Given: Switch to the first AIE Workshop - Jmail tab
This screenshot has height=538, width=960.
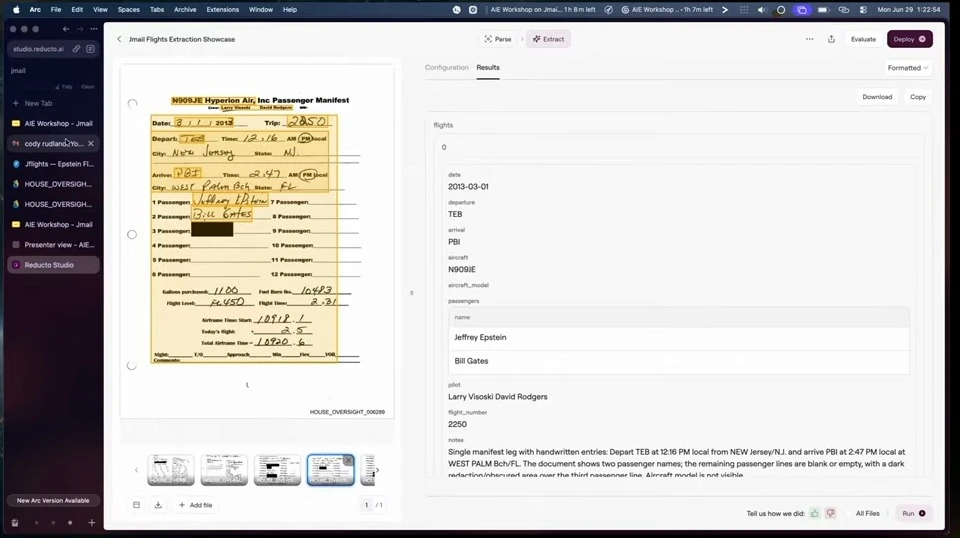Looking at the screenshot, I should coord(53,124).
